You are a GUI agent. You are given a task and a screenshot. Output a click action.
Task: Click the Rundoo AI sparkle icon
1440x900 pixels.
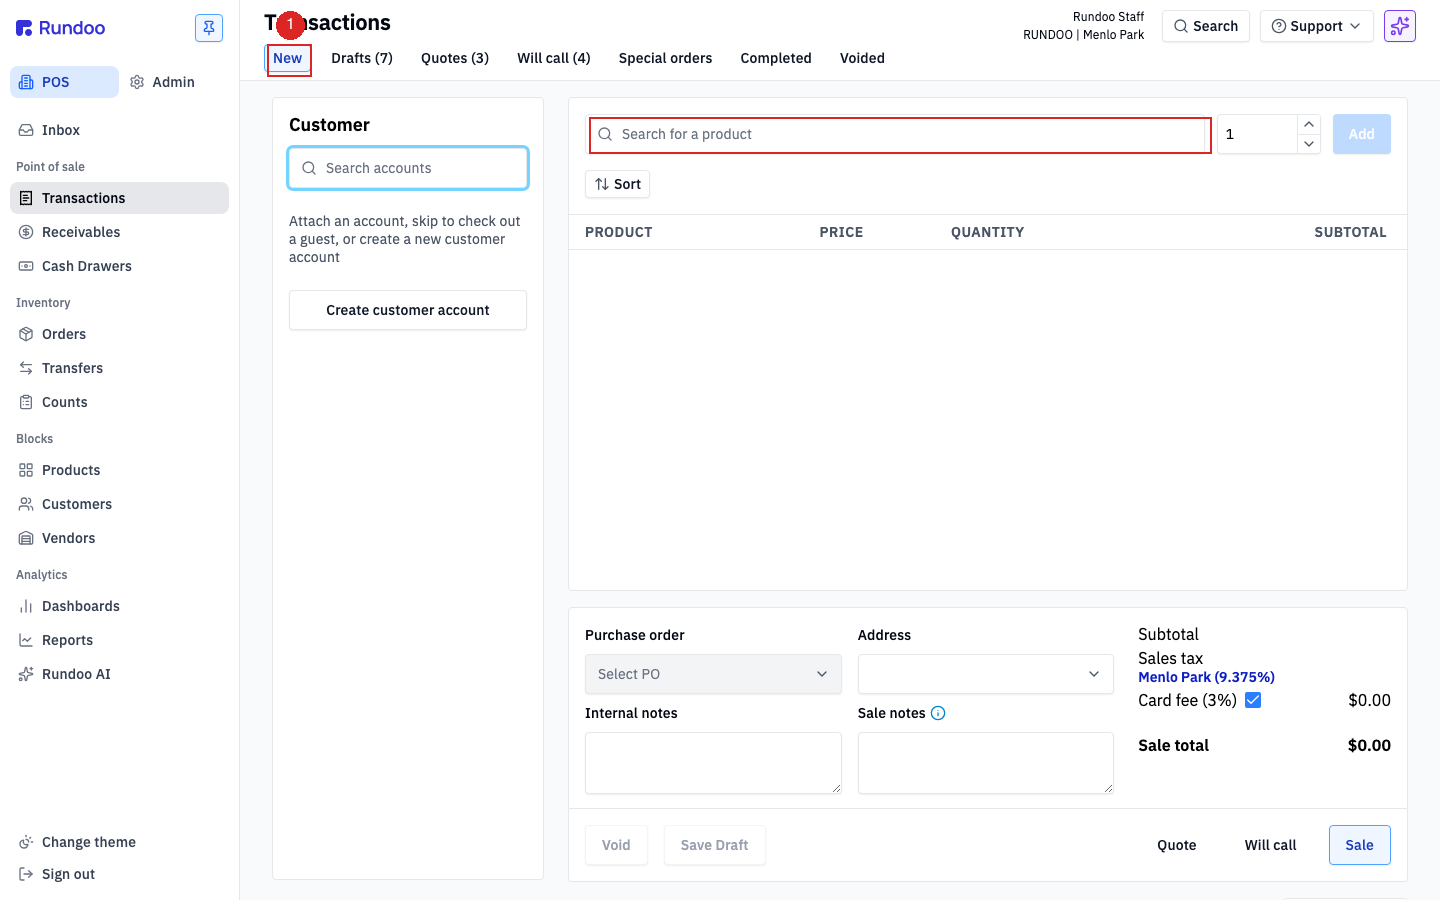coord(26,674)
